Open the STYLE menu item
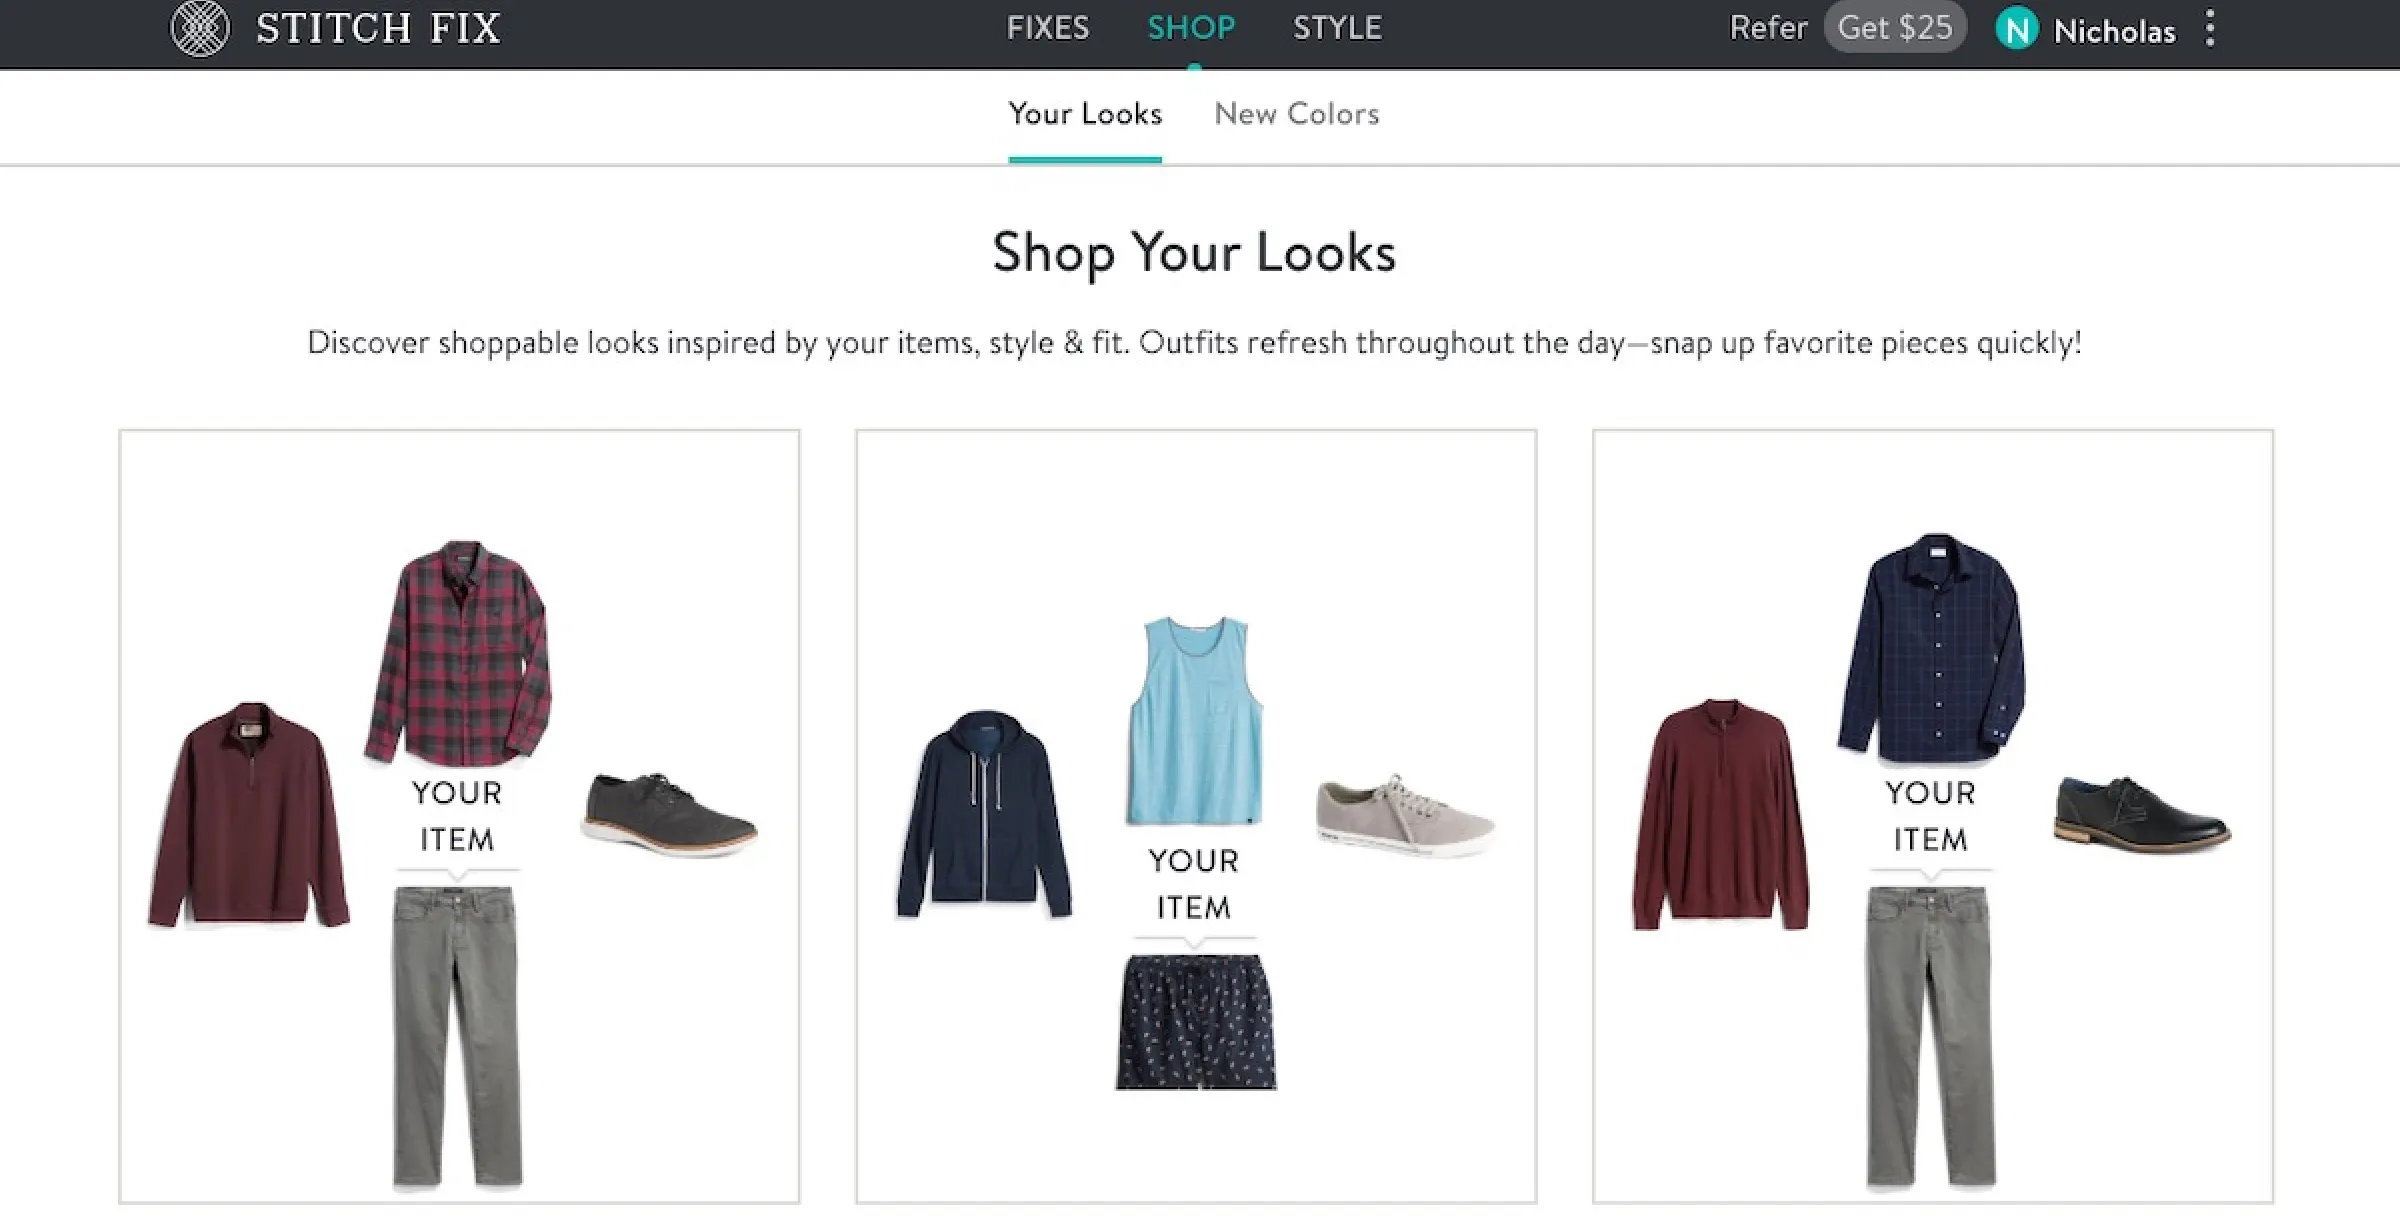 coord(1337,28)
